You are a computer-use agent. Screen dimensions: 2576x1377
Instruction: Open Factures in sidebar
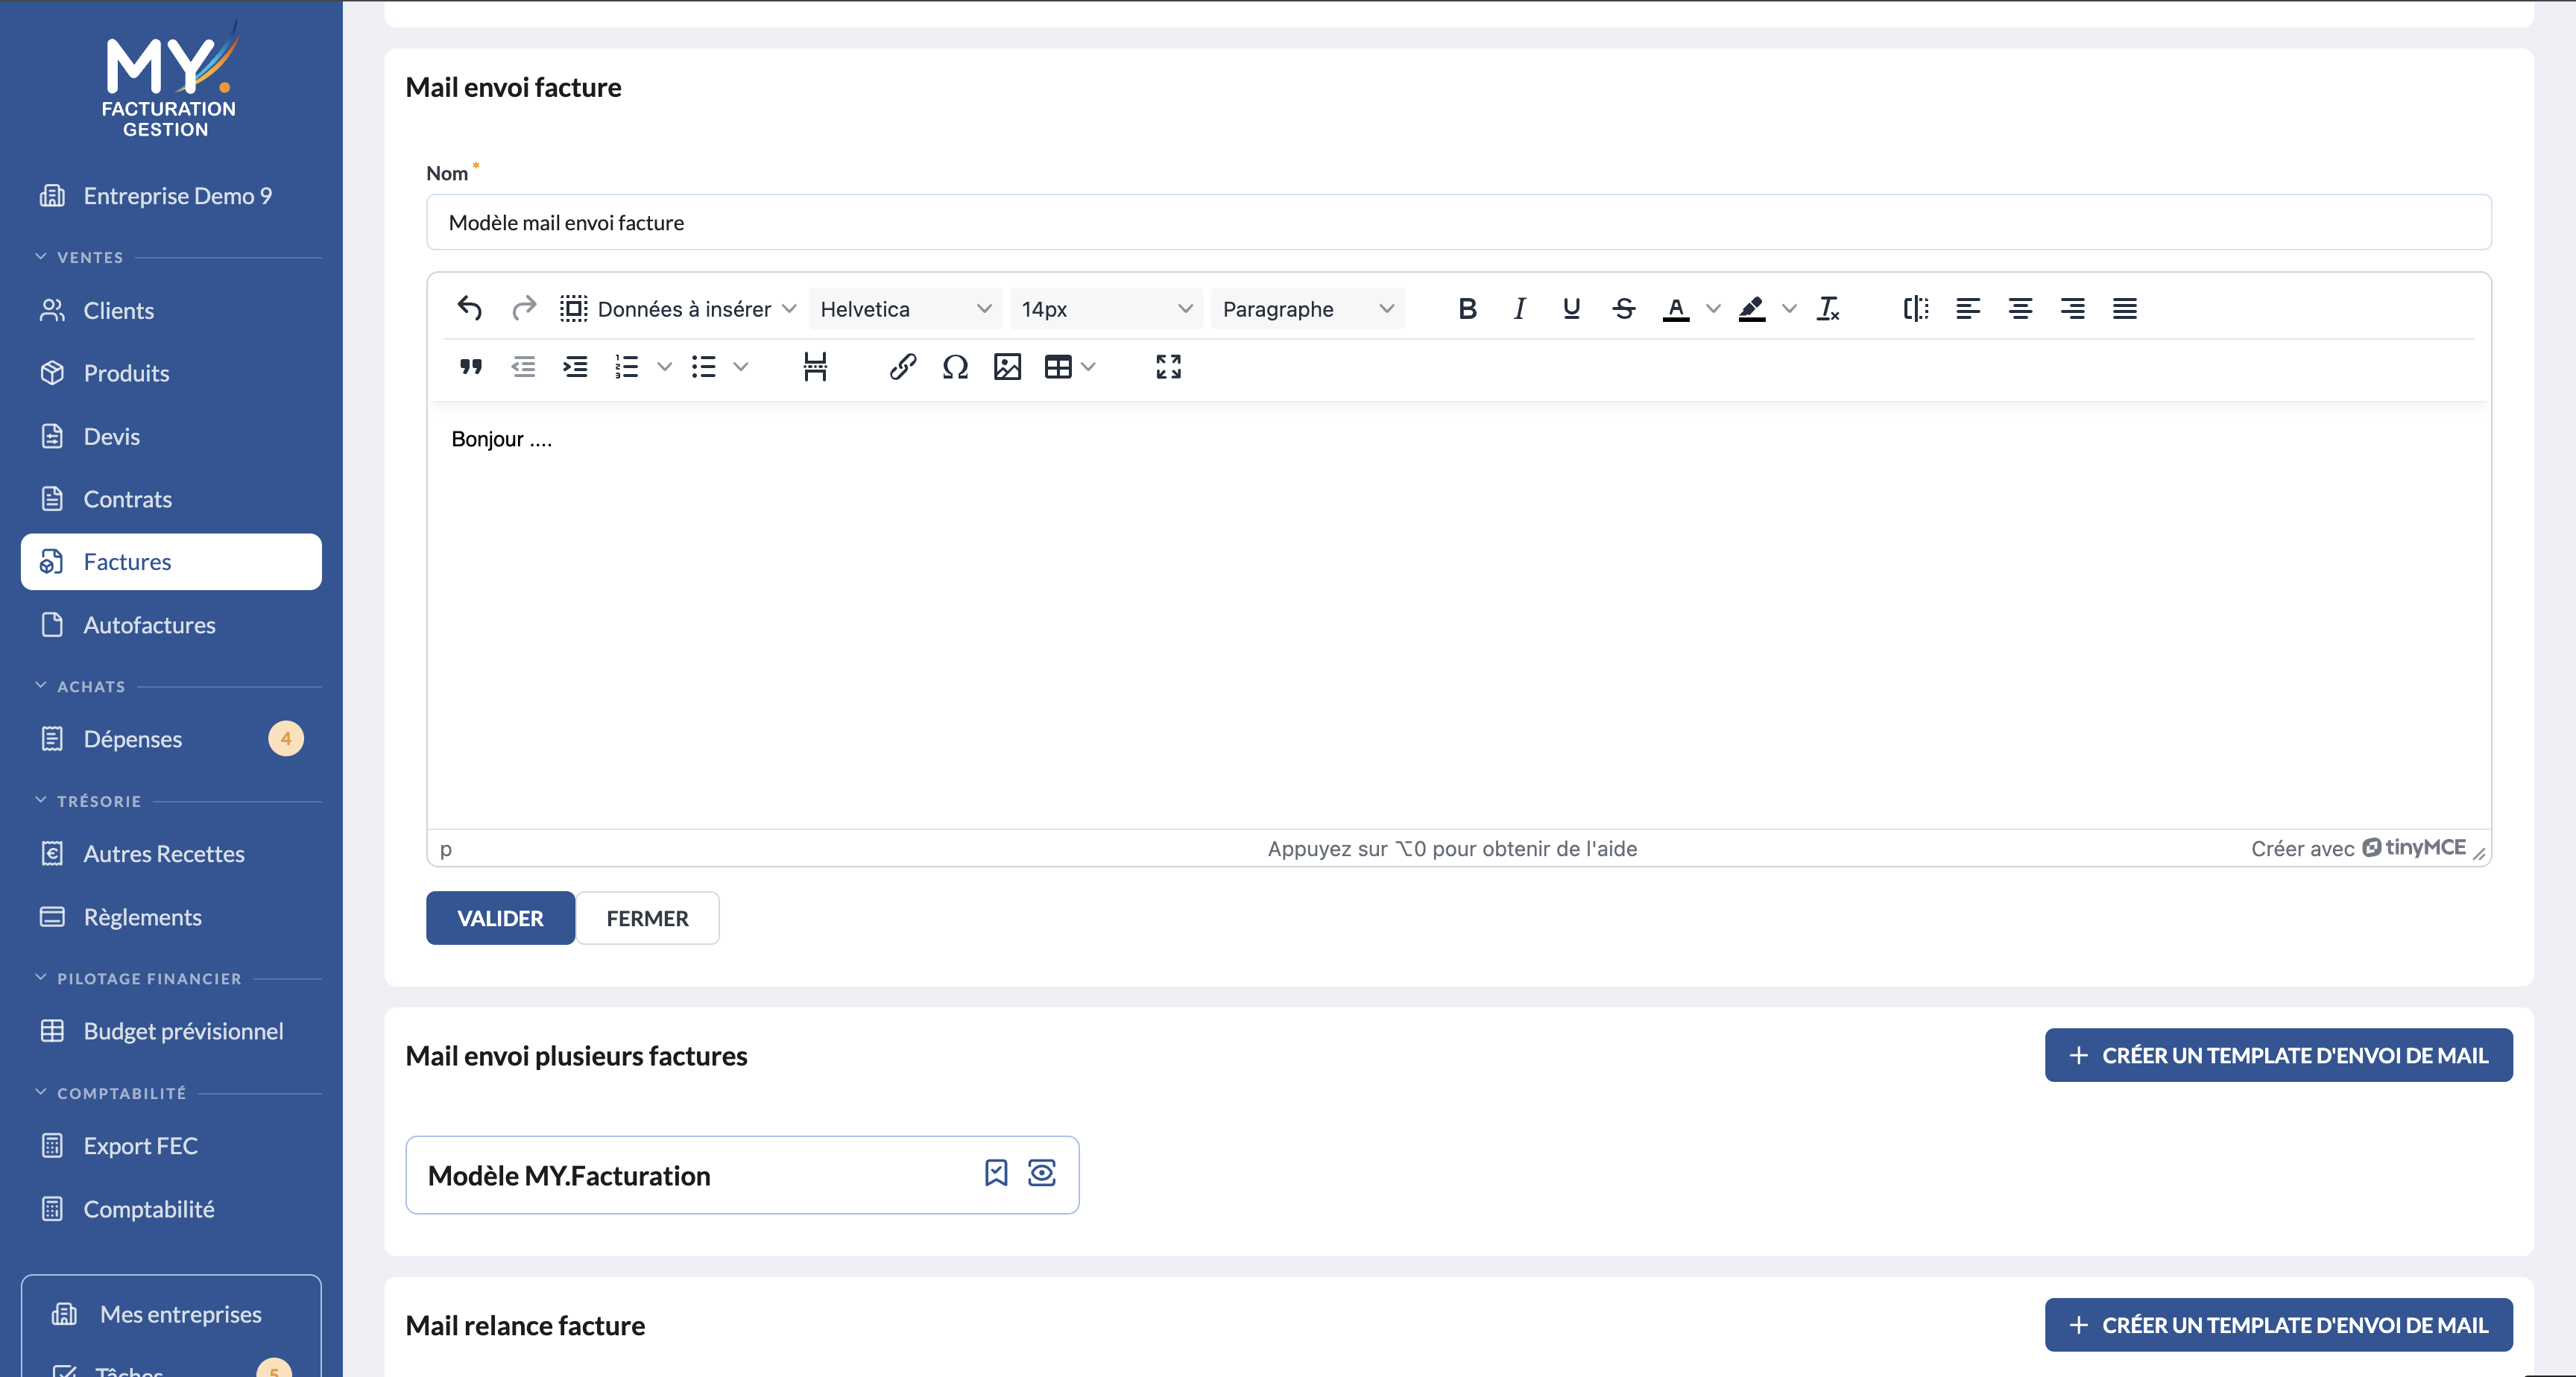[171, 562]
